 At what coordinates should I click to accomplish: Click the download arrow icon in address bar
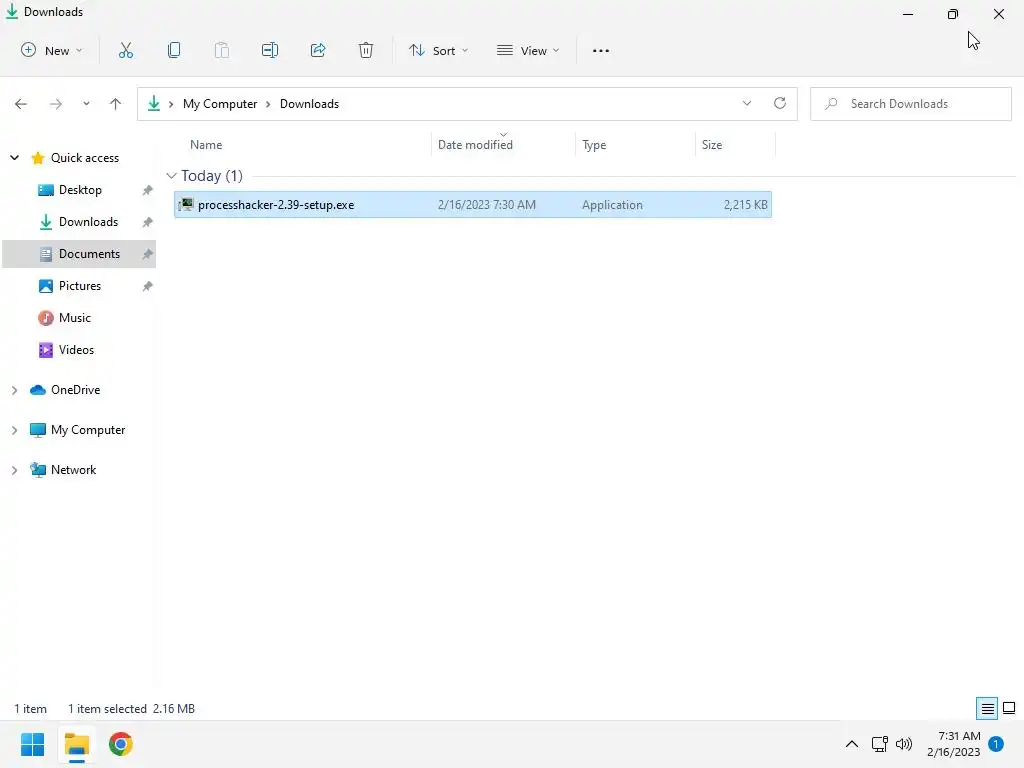[x=153, y=103]
